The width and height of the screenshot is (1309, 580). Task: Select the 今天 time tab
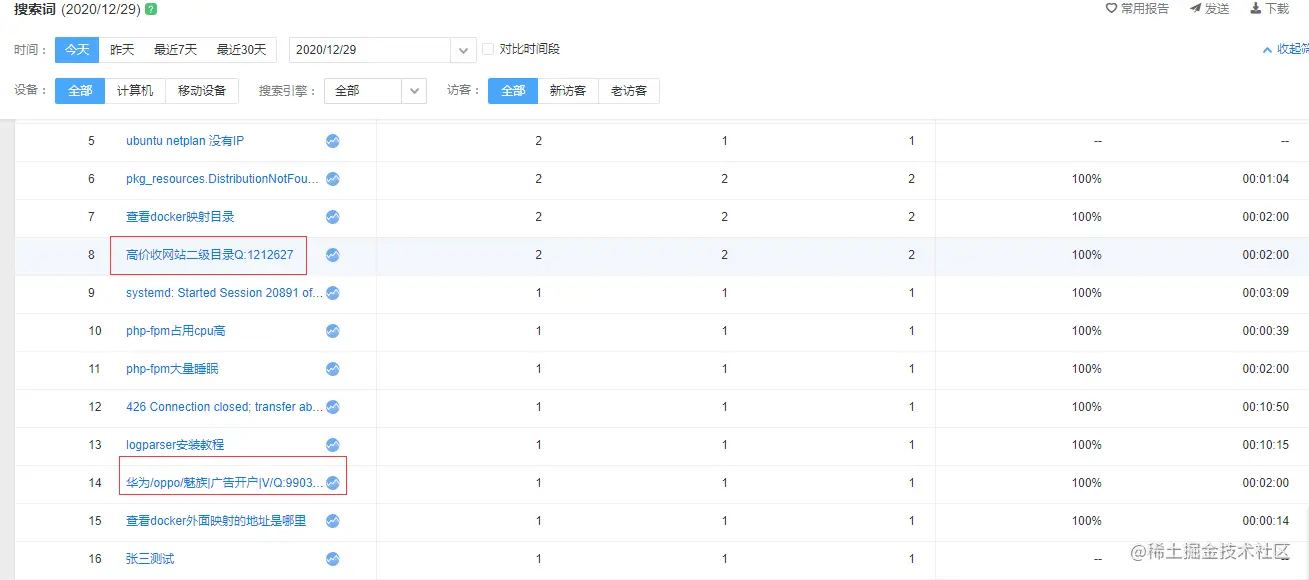[77, 50]
